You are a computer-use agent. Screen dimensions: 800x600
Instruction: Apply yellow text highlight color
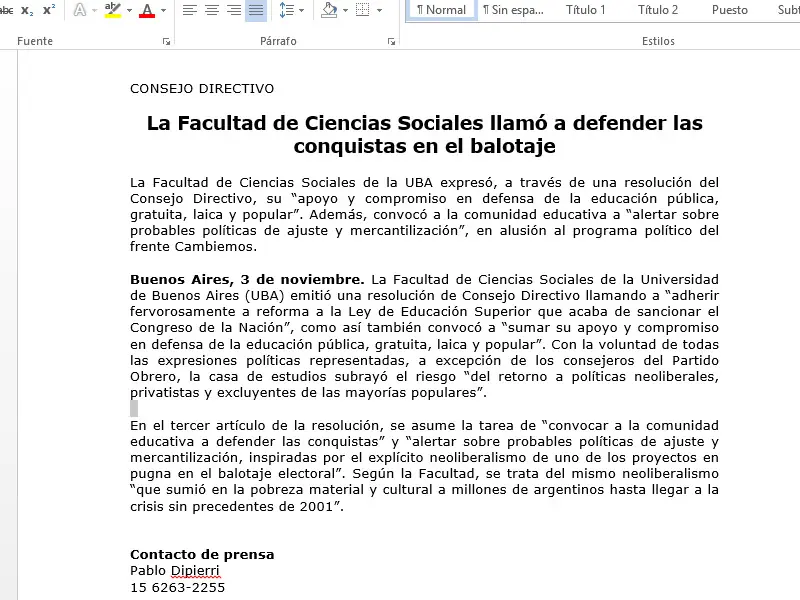(113, 10)
